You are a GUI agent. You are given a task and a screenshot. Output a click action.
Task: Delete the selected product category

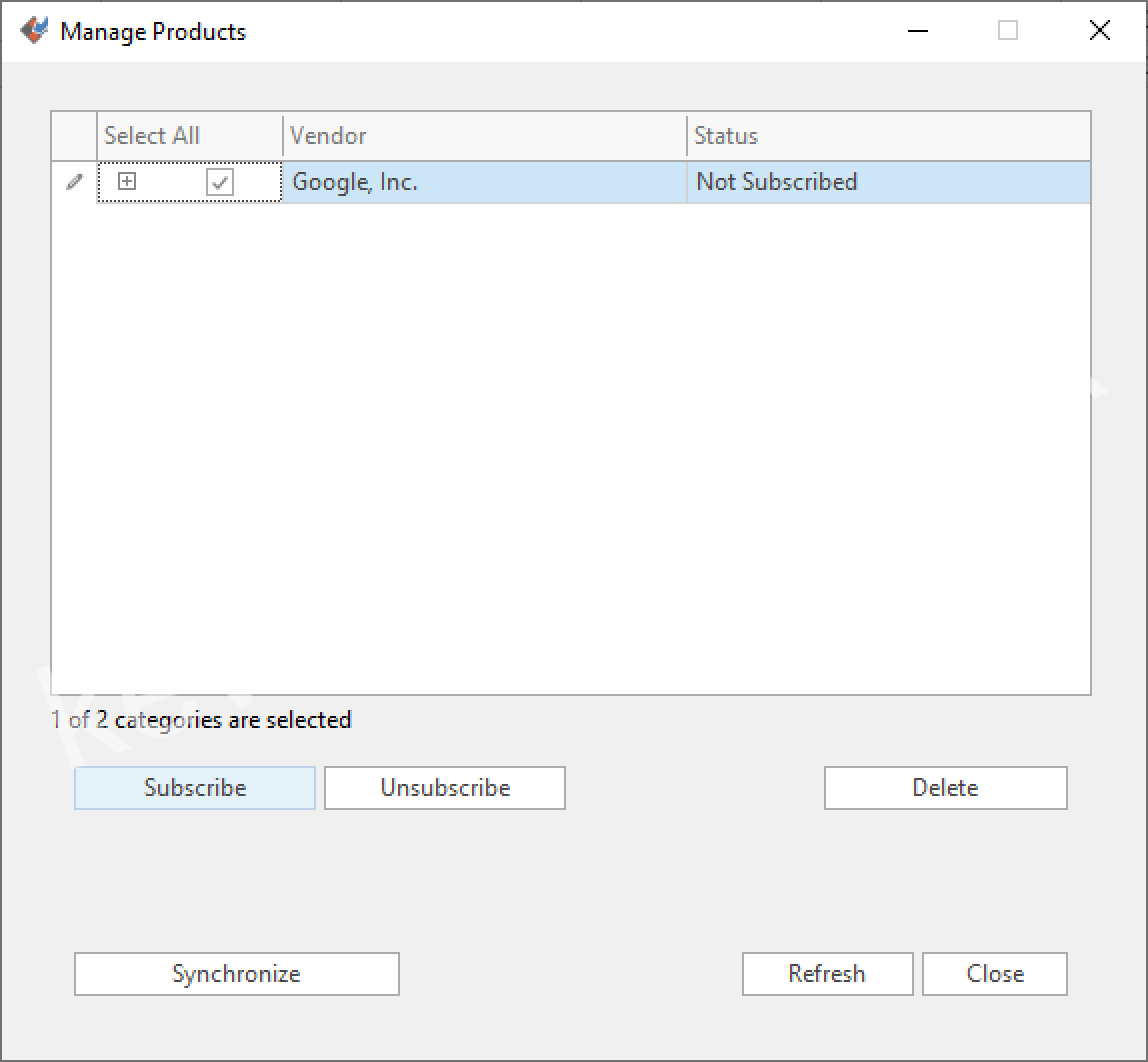coord(945,788)
